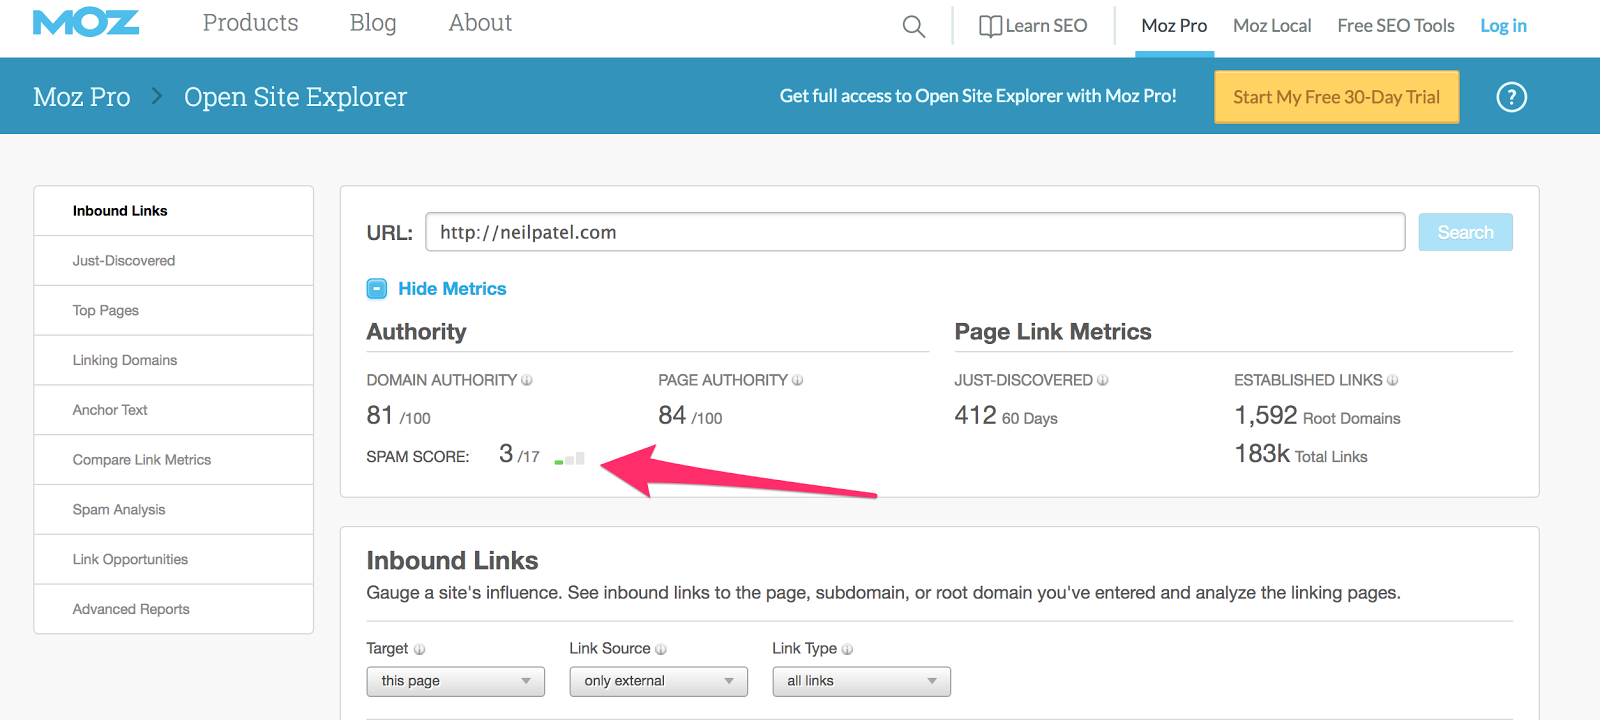Switch to the Moz Pro tab
This screenshot has height=720, width=1600.
click(x=1174, y=26)
